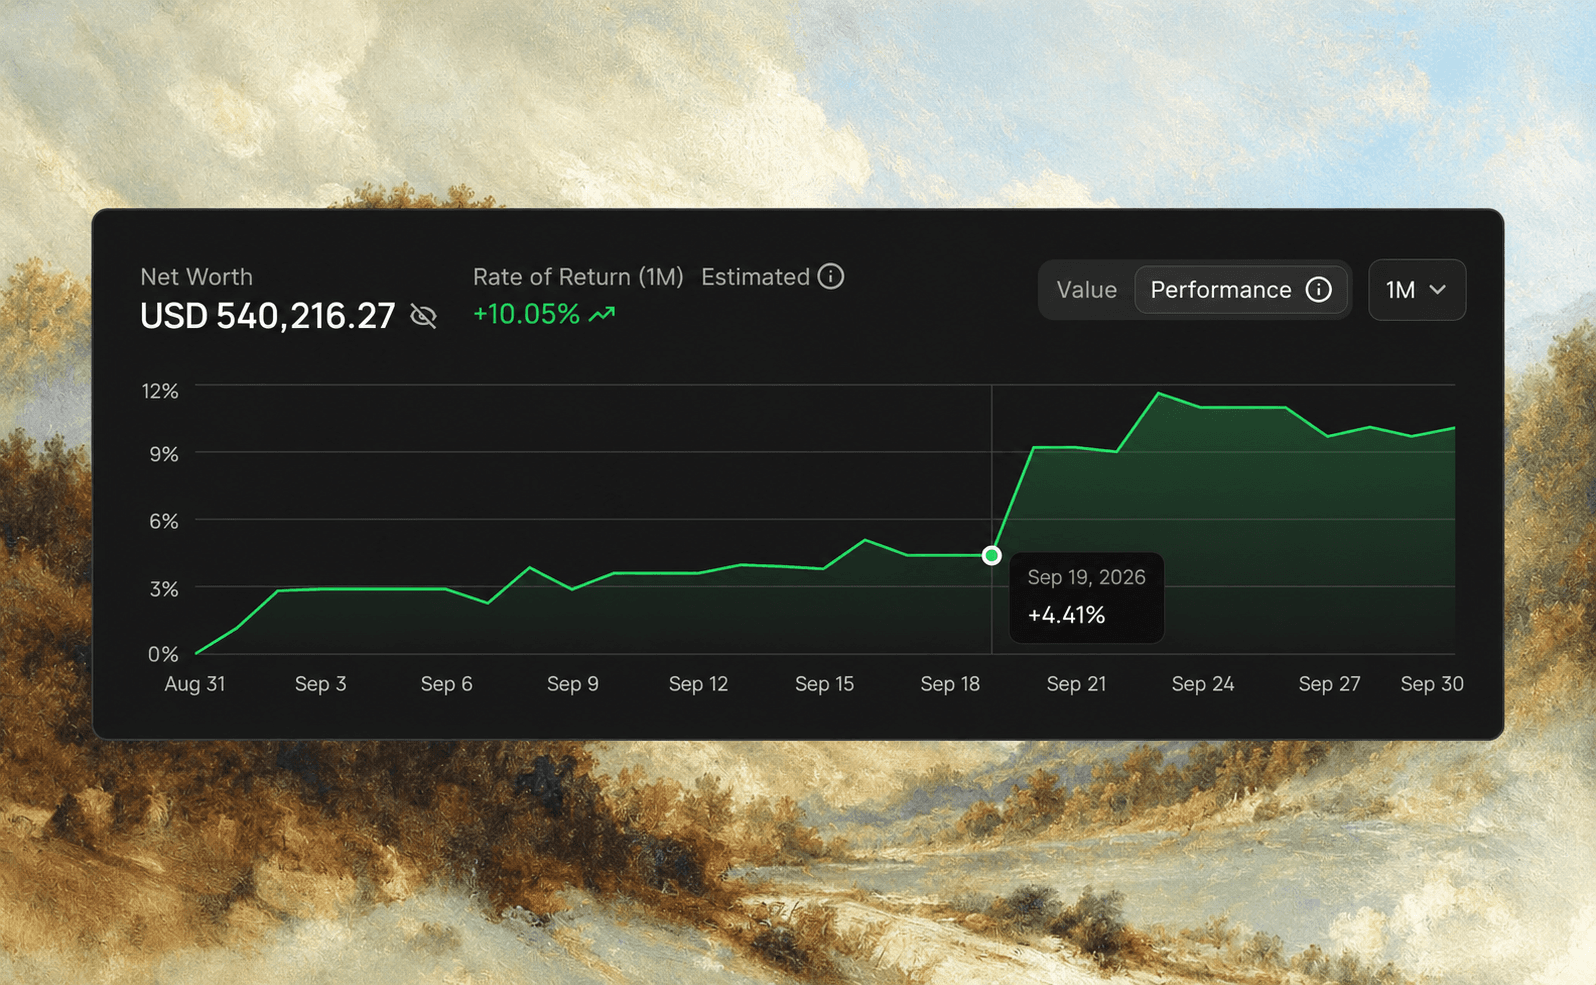
Task: Click the Rate of Return (1M) label
Action: pyautogui.click(x=578, y=276)
